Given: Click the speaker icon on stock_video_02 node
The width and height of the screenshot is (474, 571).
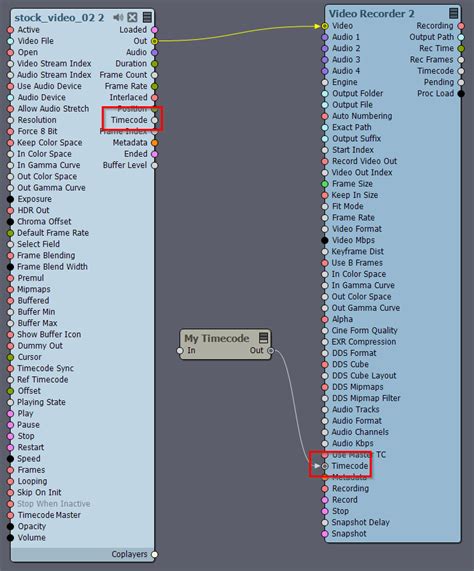Looking at the screenshot, I should [118, 17].
